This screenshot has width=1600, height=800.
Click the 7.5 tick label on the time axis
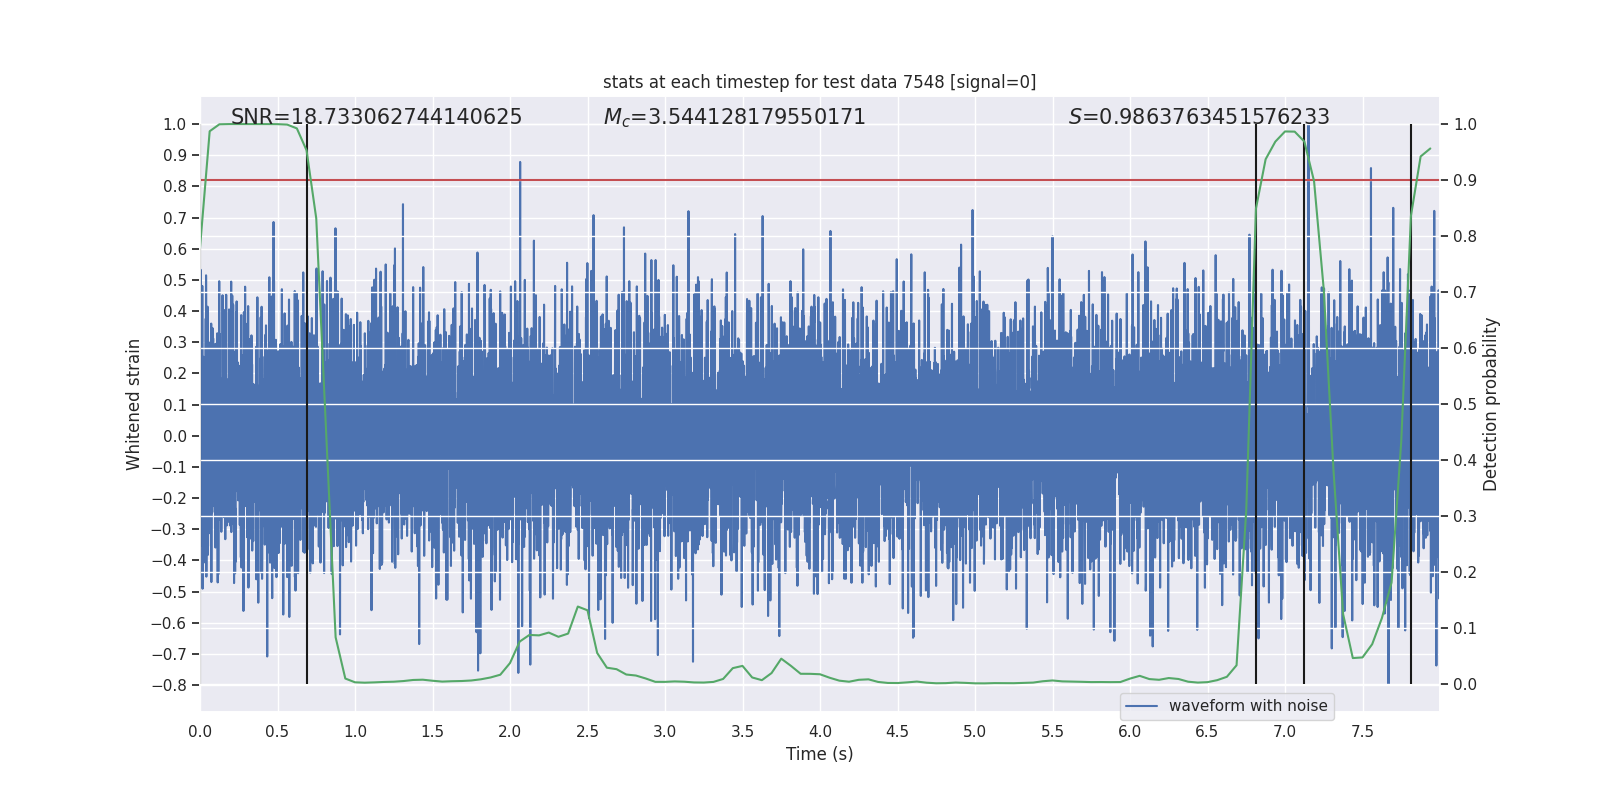coord(1362,731)
